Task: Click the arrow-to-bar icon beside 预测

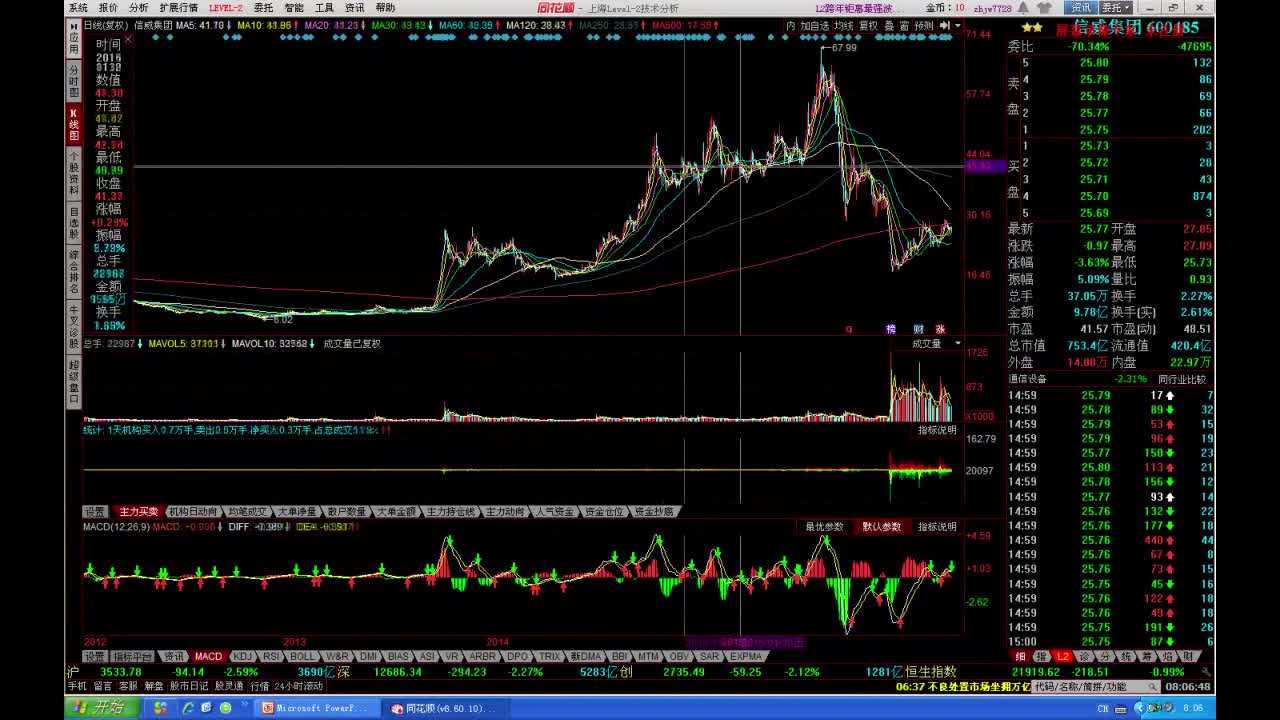Action: pos(943,26)
